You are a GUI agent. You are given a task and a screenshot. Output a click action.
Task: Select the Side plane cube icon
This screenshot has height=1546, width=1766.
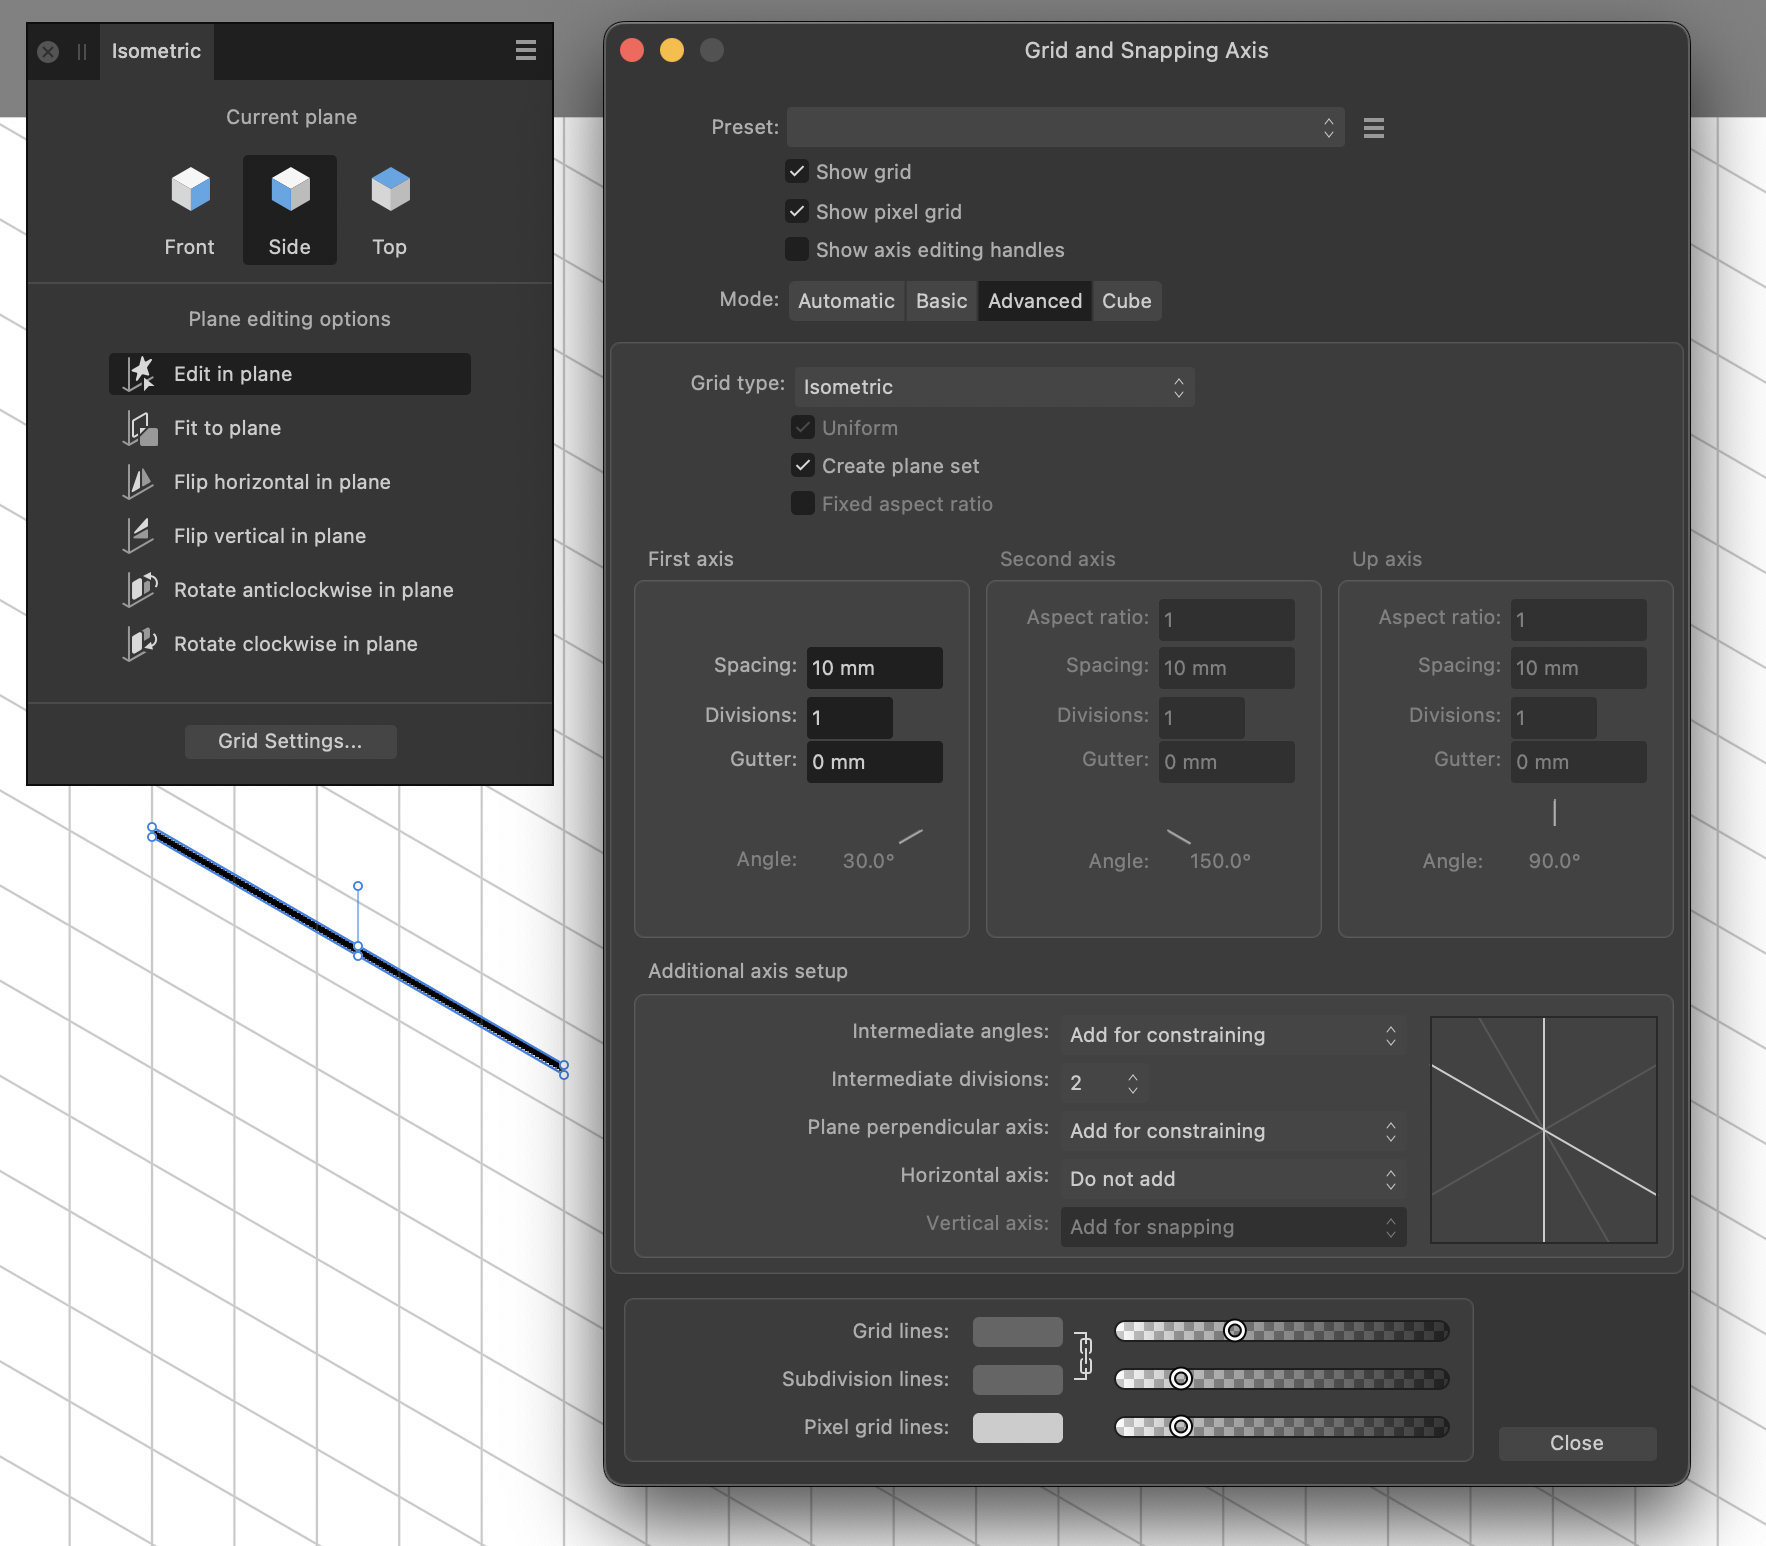tap(290, 189)
